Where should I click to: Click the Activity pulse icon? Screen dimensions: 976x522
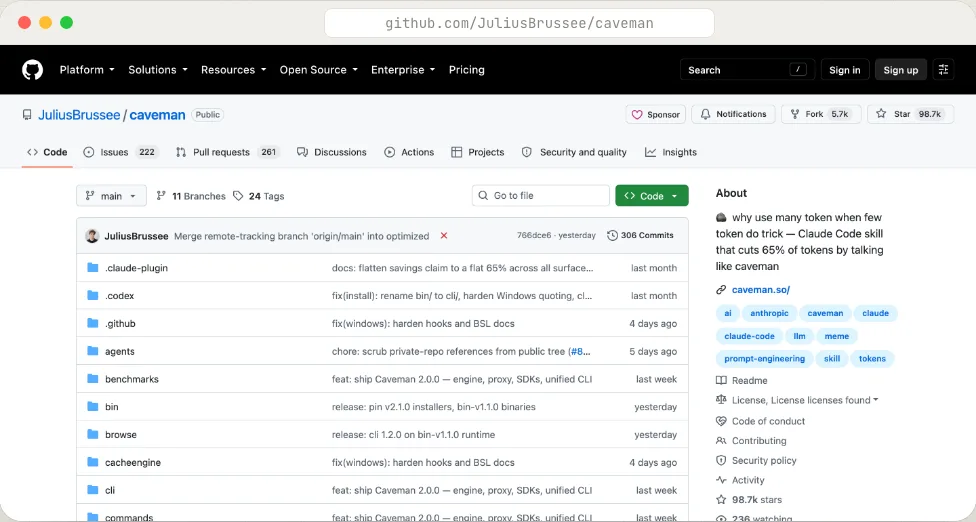point(721,480)
